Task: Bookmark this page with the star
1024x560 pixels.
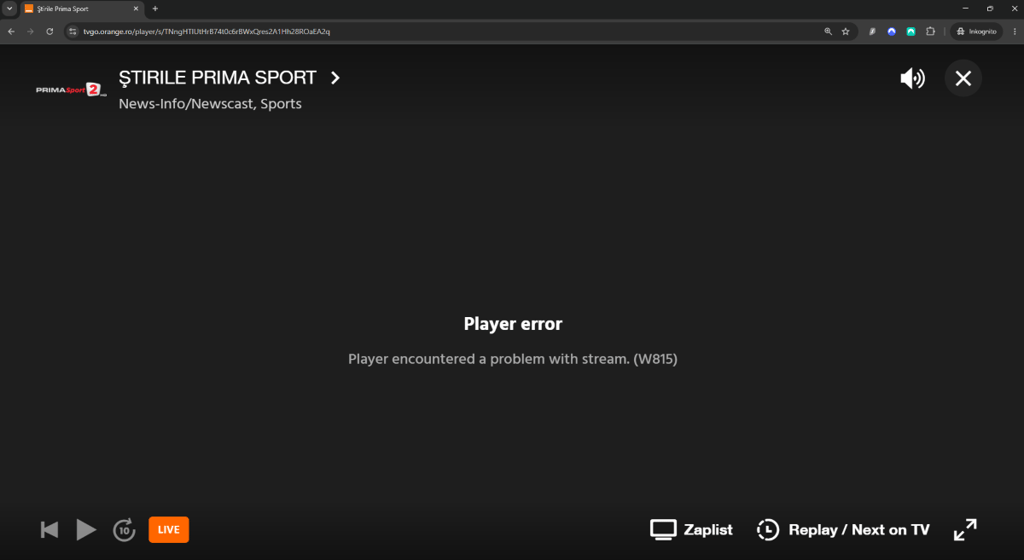Action: pyautogui.click(x=846, y=31)
